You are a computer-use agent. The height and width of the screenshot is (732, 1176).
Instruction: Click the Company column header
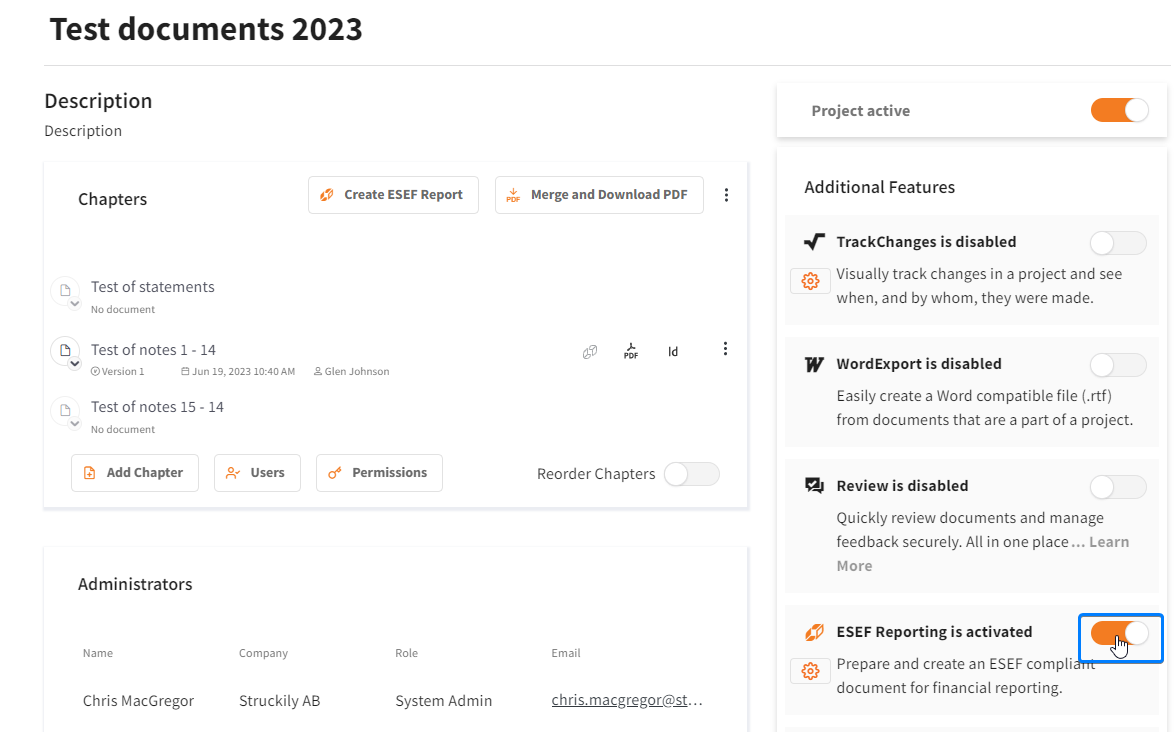point(263,653)
